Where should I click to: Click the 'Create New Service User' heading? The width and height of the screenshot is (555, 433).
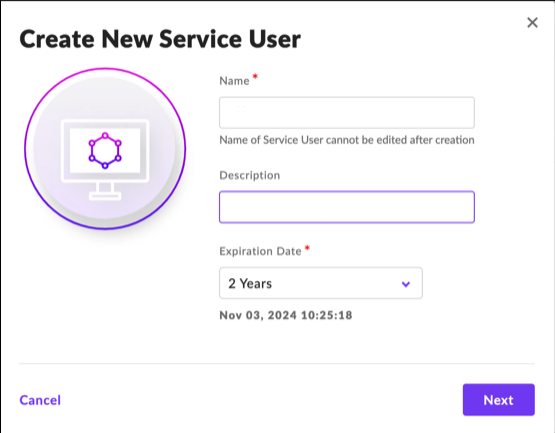[160, 39]
